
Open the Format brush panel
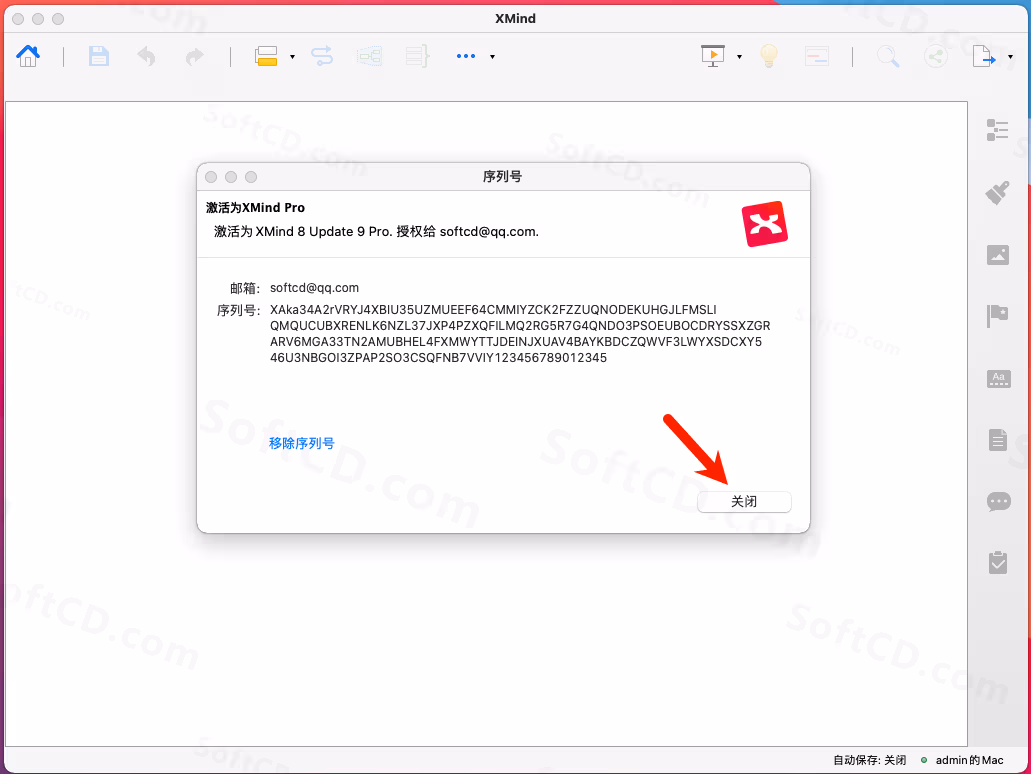pos(997,193)
